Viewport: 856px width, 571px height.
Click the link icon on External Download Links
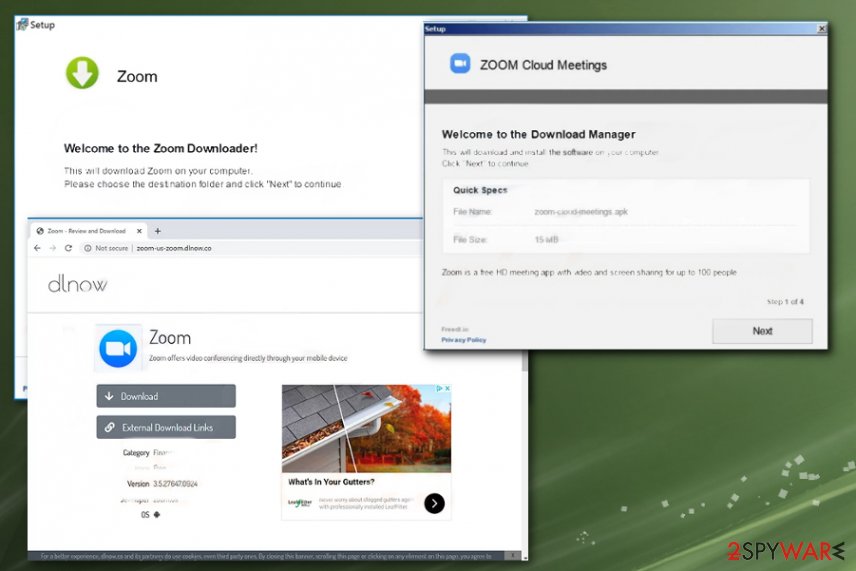(110, 427)
